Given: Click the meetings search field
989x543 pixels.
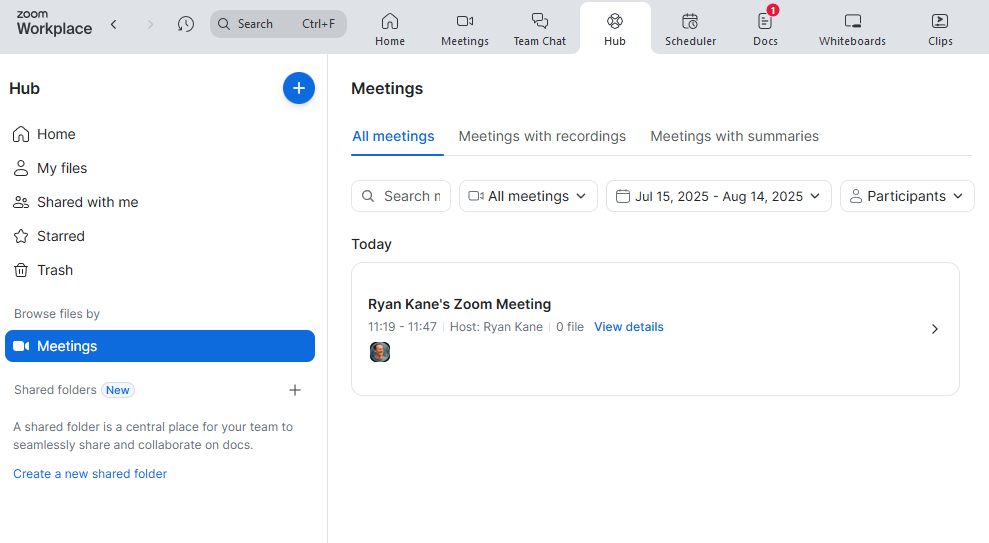Looking at the screenshot, I should click(x=401, y=196).
